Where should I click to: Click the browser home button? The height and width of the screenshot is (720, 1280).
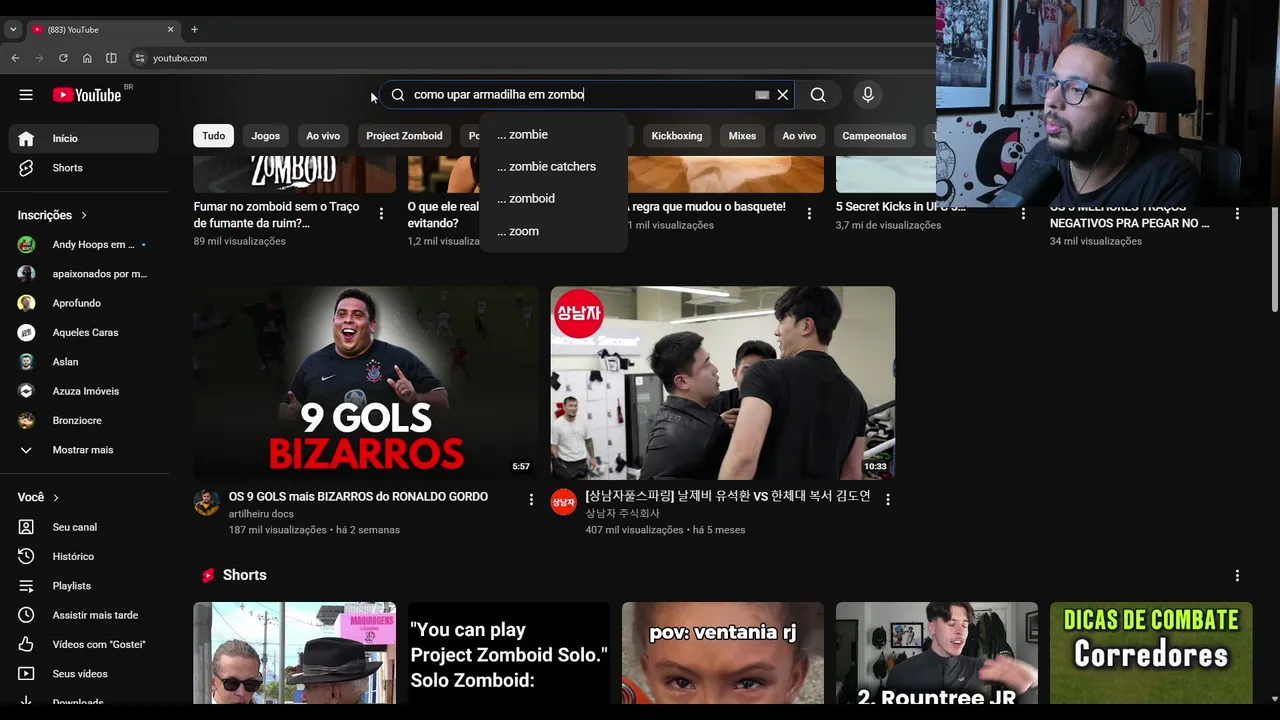pyautogui.click(x=87, y=58)
